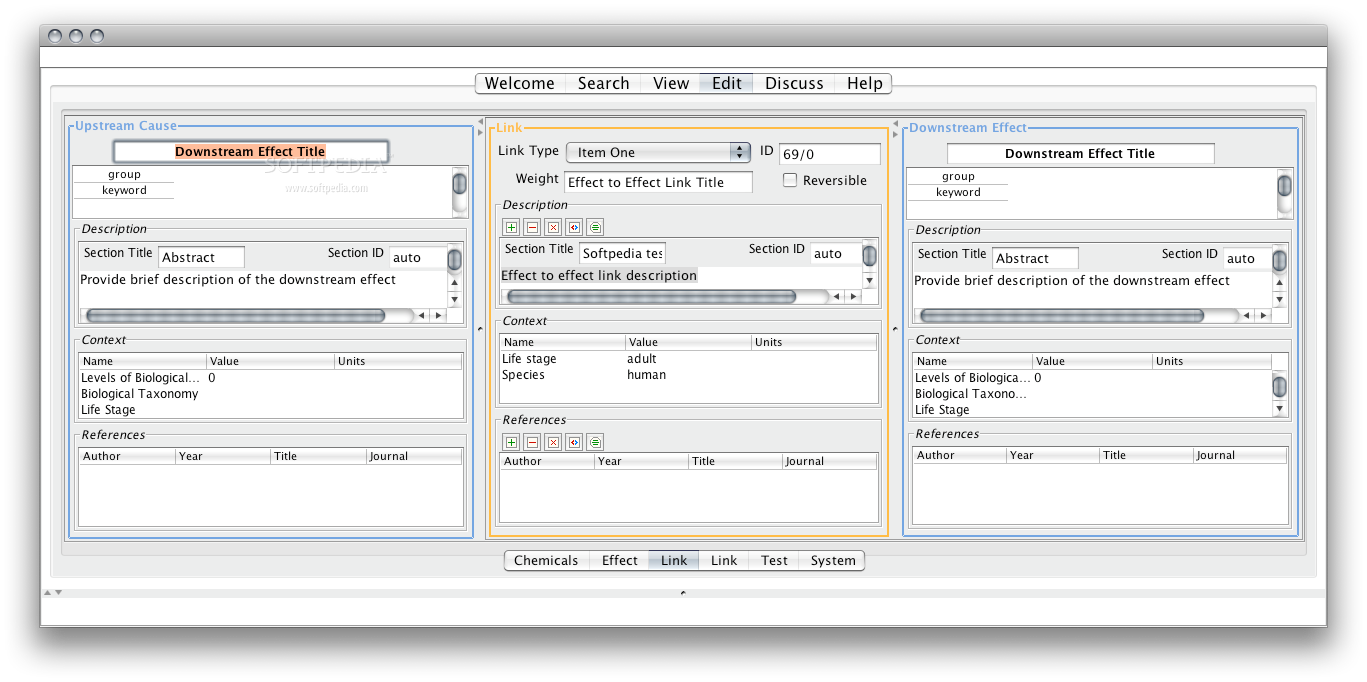Viewport: 1367px width, 682px height.
Task: Click minus icon in Link References toolbar
Action: click(532, 442)
